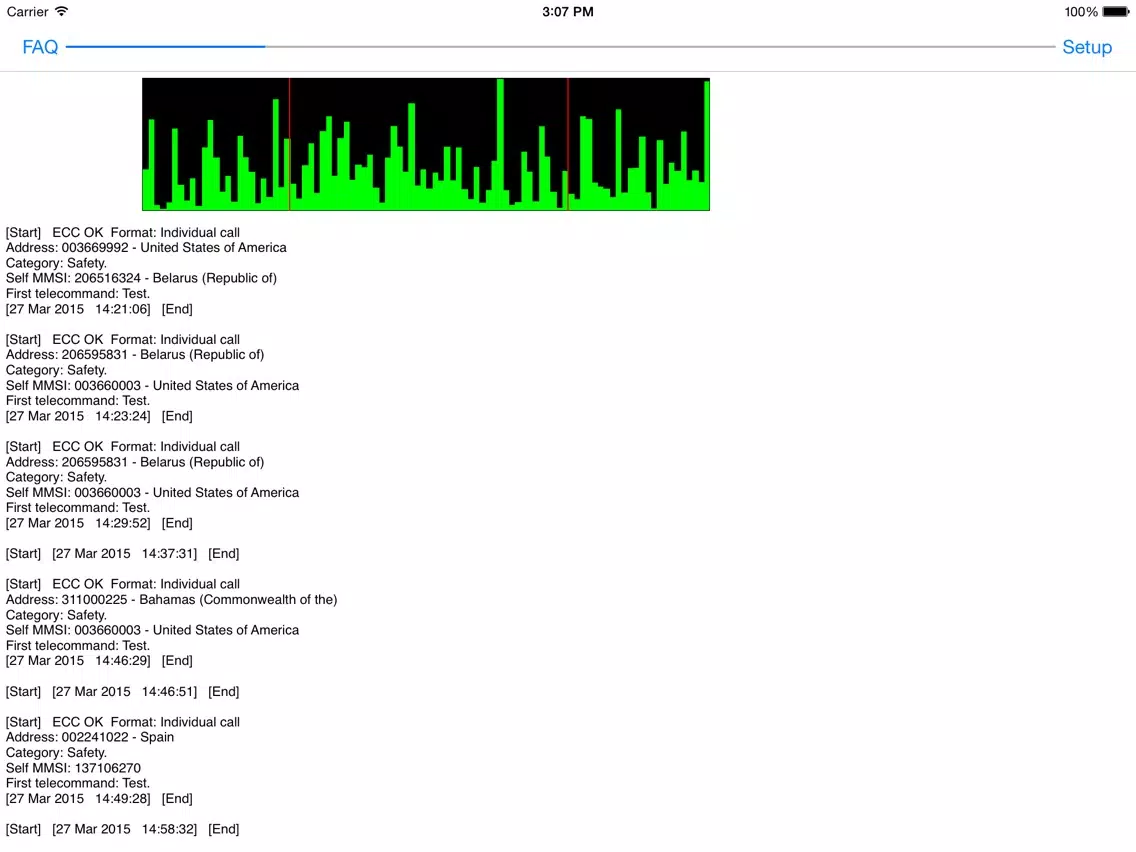Tap the Carrier label in status bar
1136x852 pixels.
(x=28, y=12)
